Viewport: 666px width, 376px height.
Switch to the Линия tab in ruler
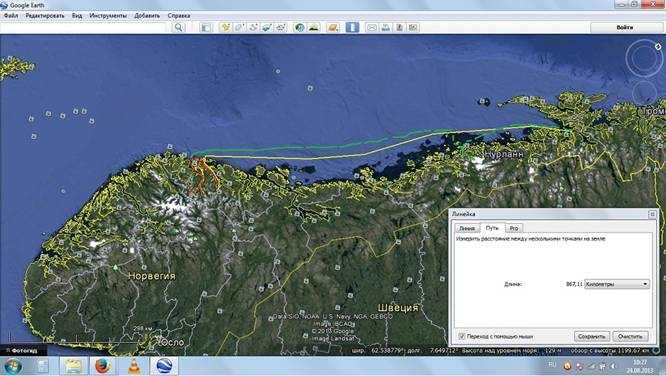pos(467,228)
